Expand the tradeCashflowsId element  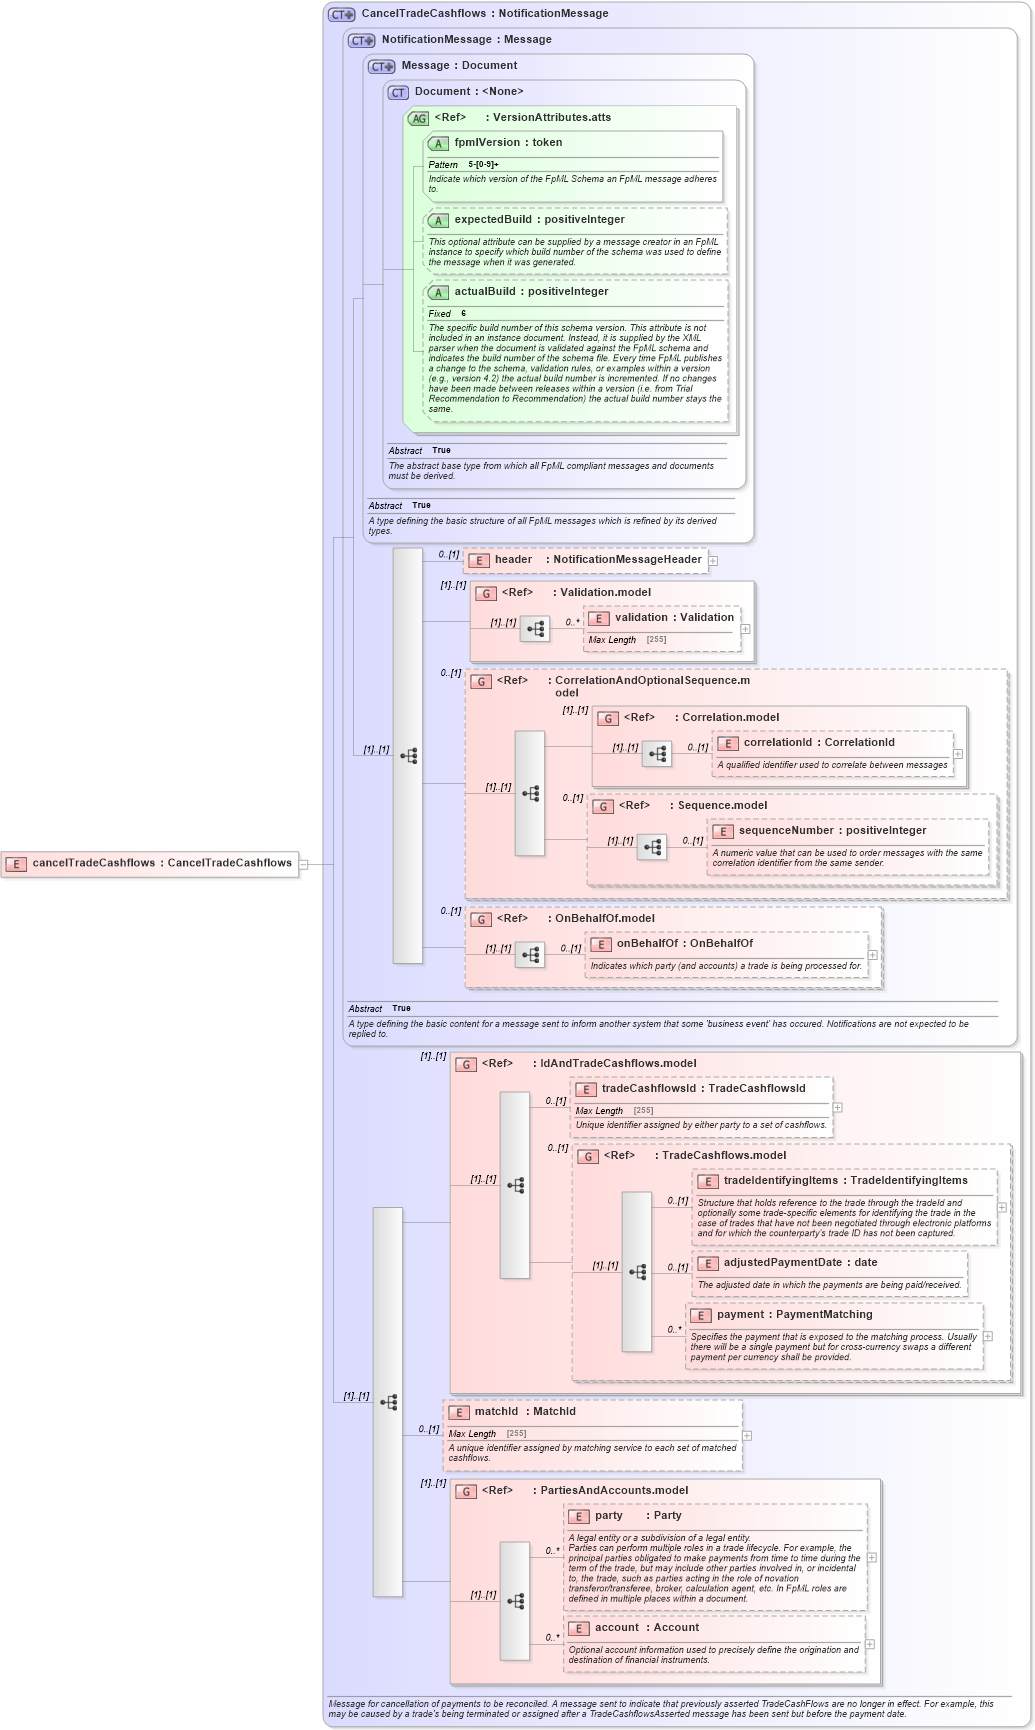tap(838, 1107)
